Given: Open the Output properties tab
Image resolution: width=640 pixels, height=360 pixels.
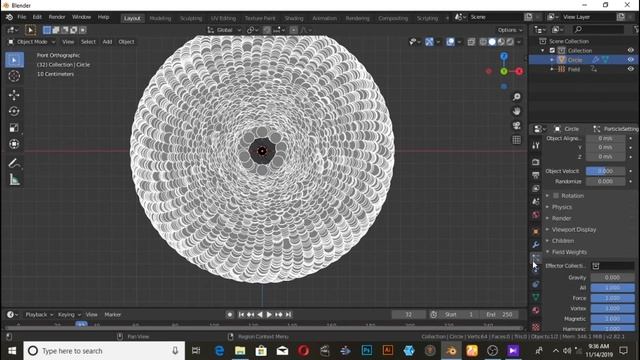Looking at the screenshot, I should click(x=536, y=175).
